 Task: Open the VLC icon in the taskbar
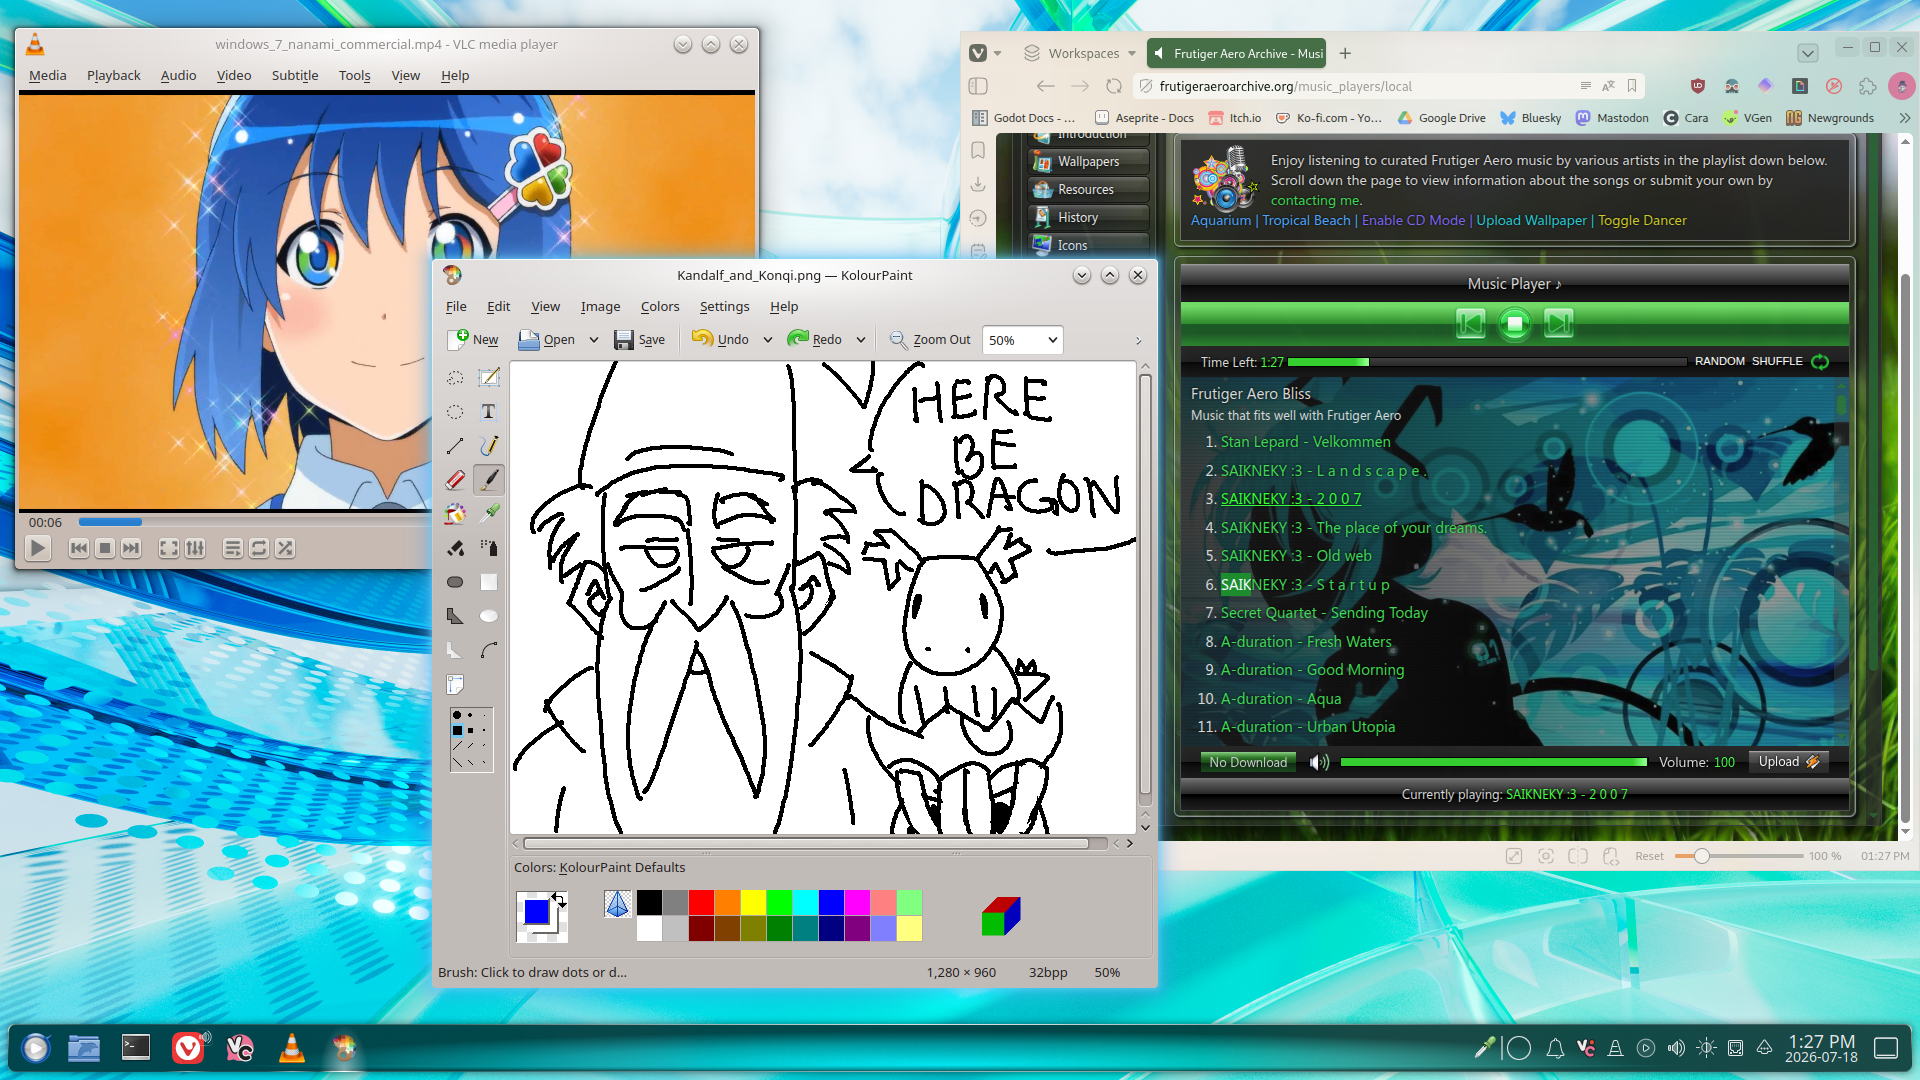click(291, 1048)
